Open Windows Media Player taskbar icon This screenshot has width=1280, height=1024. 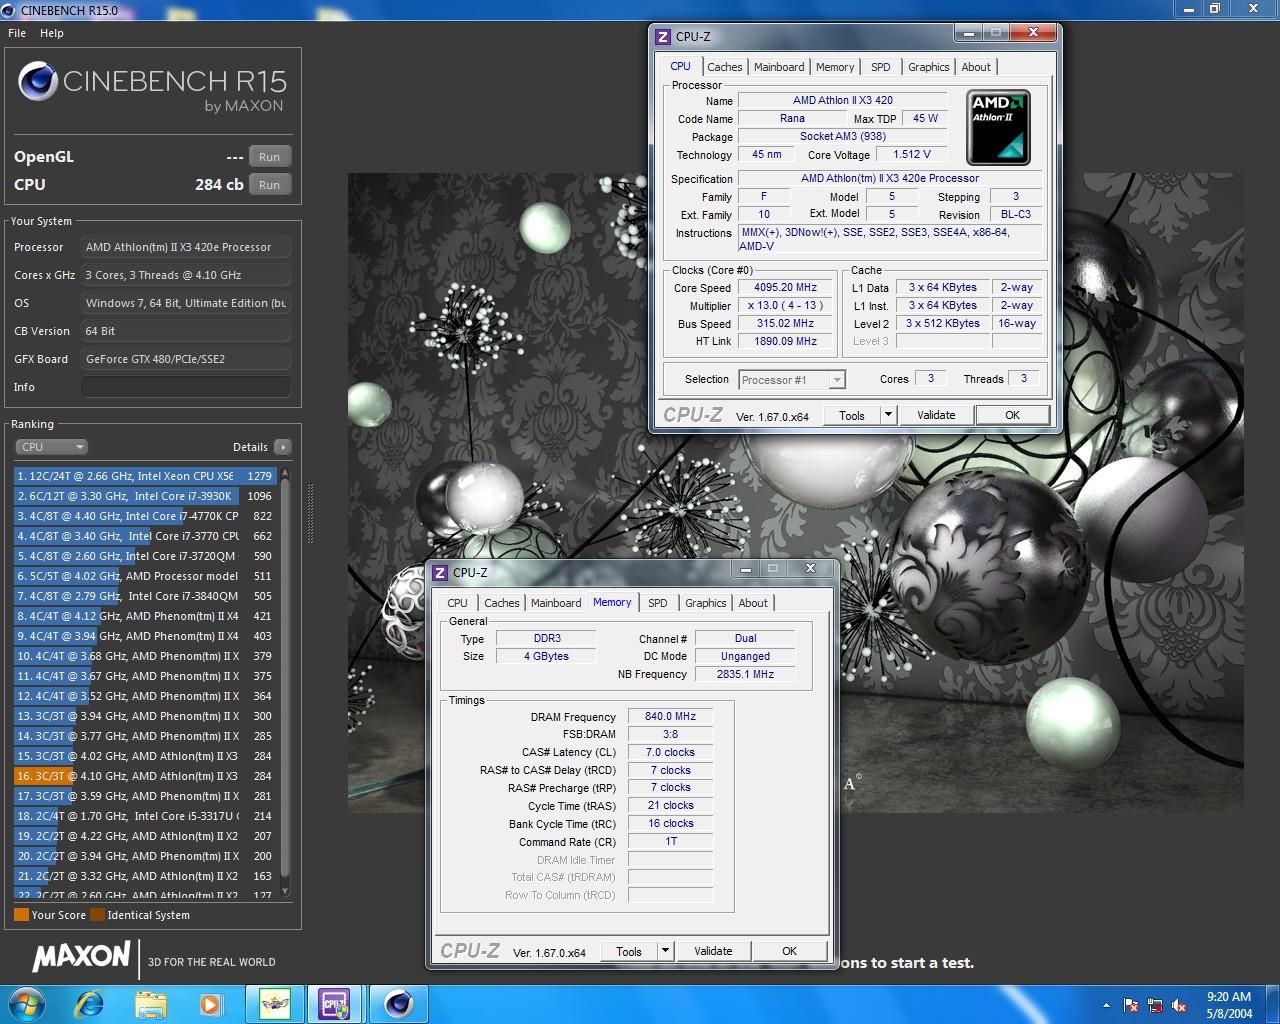[210, 1004]
